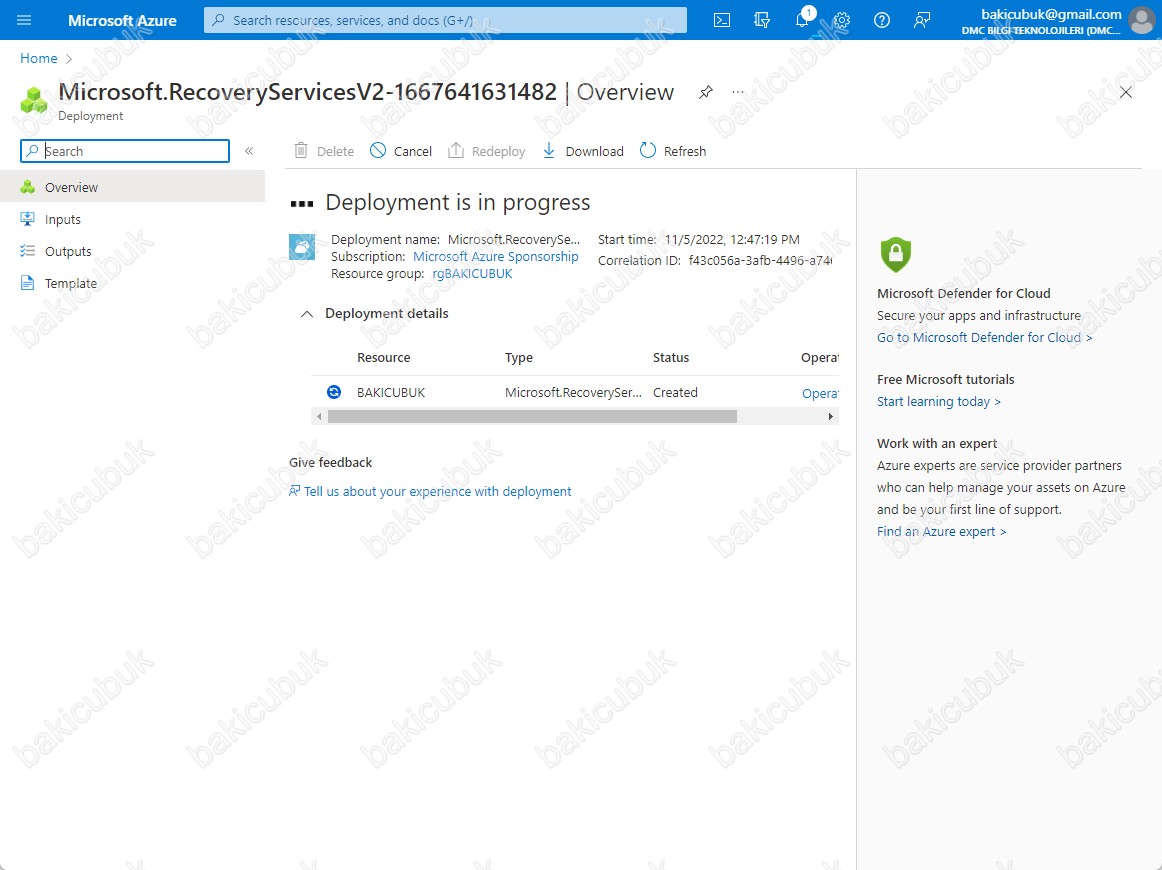The image size is (1162, 870).
Task: Open Cloud Shell from the top bar
Action: tap(722, 20)
